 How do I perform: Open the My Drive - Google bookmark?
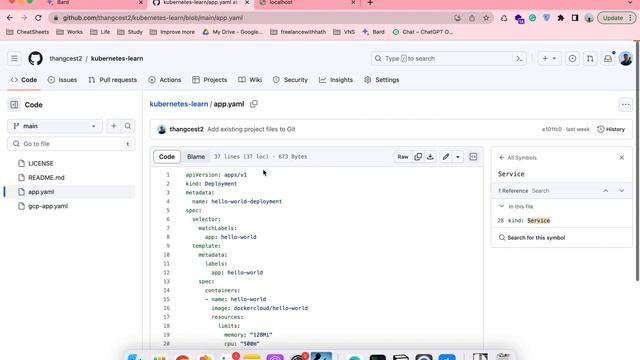click(x=233, y=32)
